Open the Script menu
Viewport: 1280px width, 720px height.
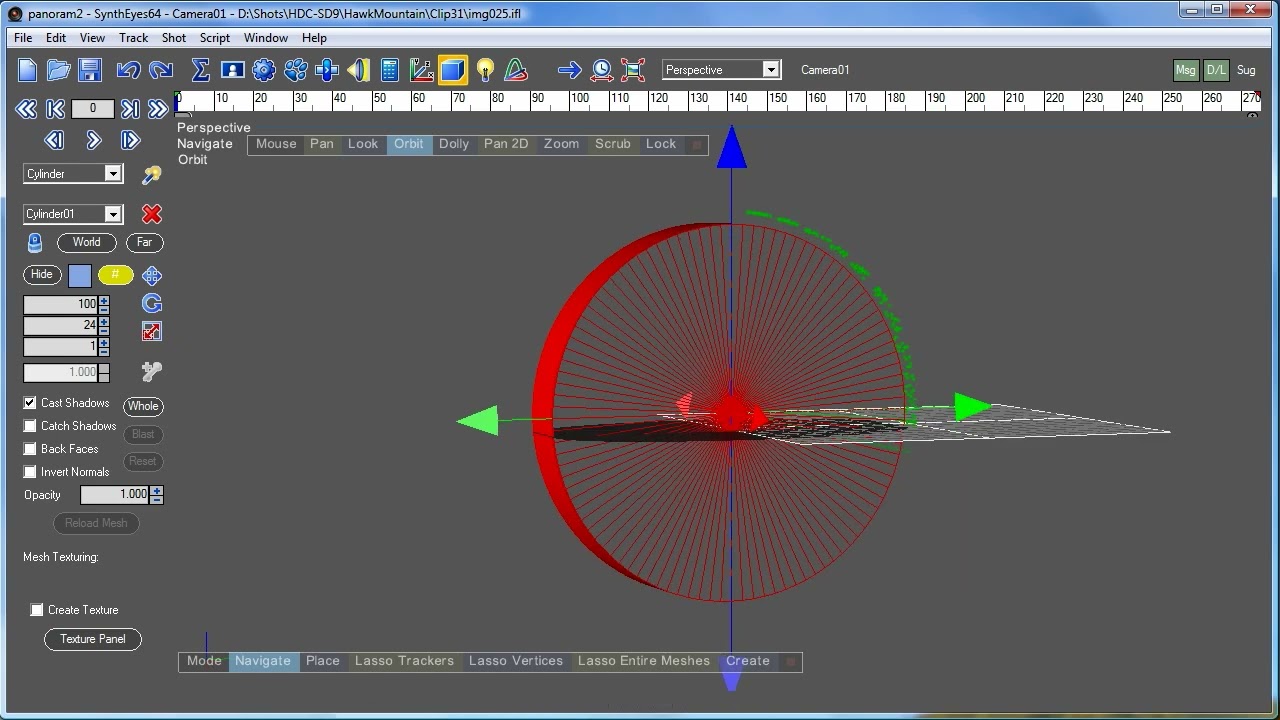tap(215, 38)
